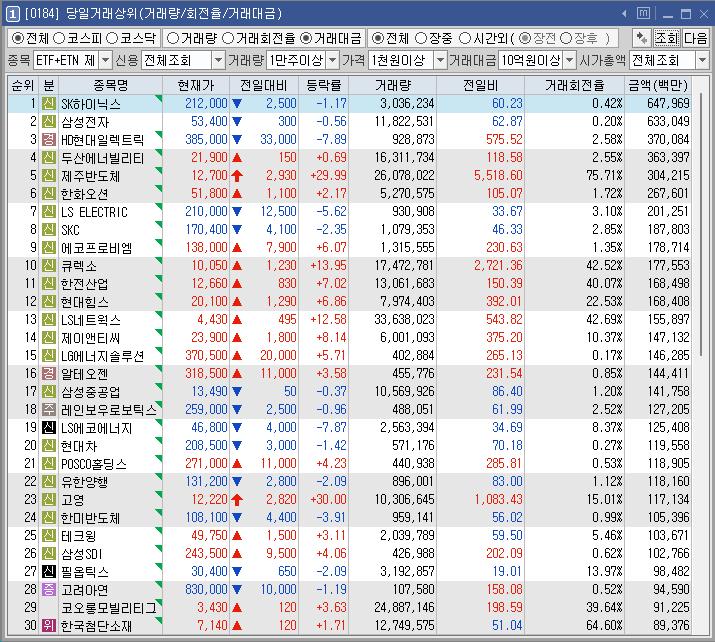Click the 위 badge icon for 한국첨단소재

(49, 626)
